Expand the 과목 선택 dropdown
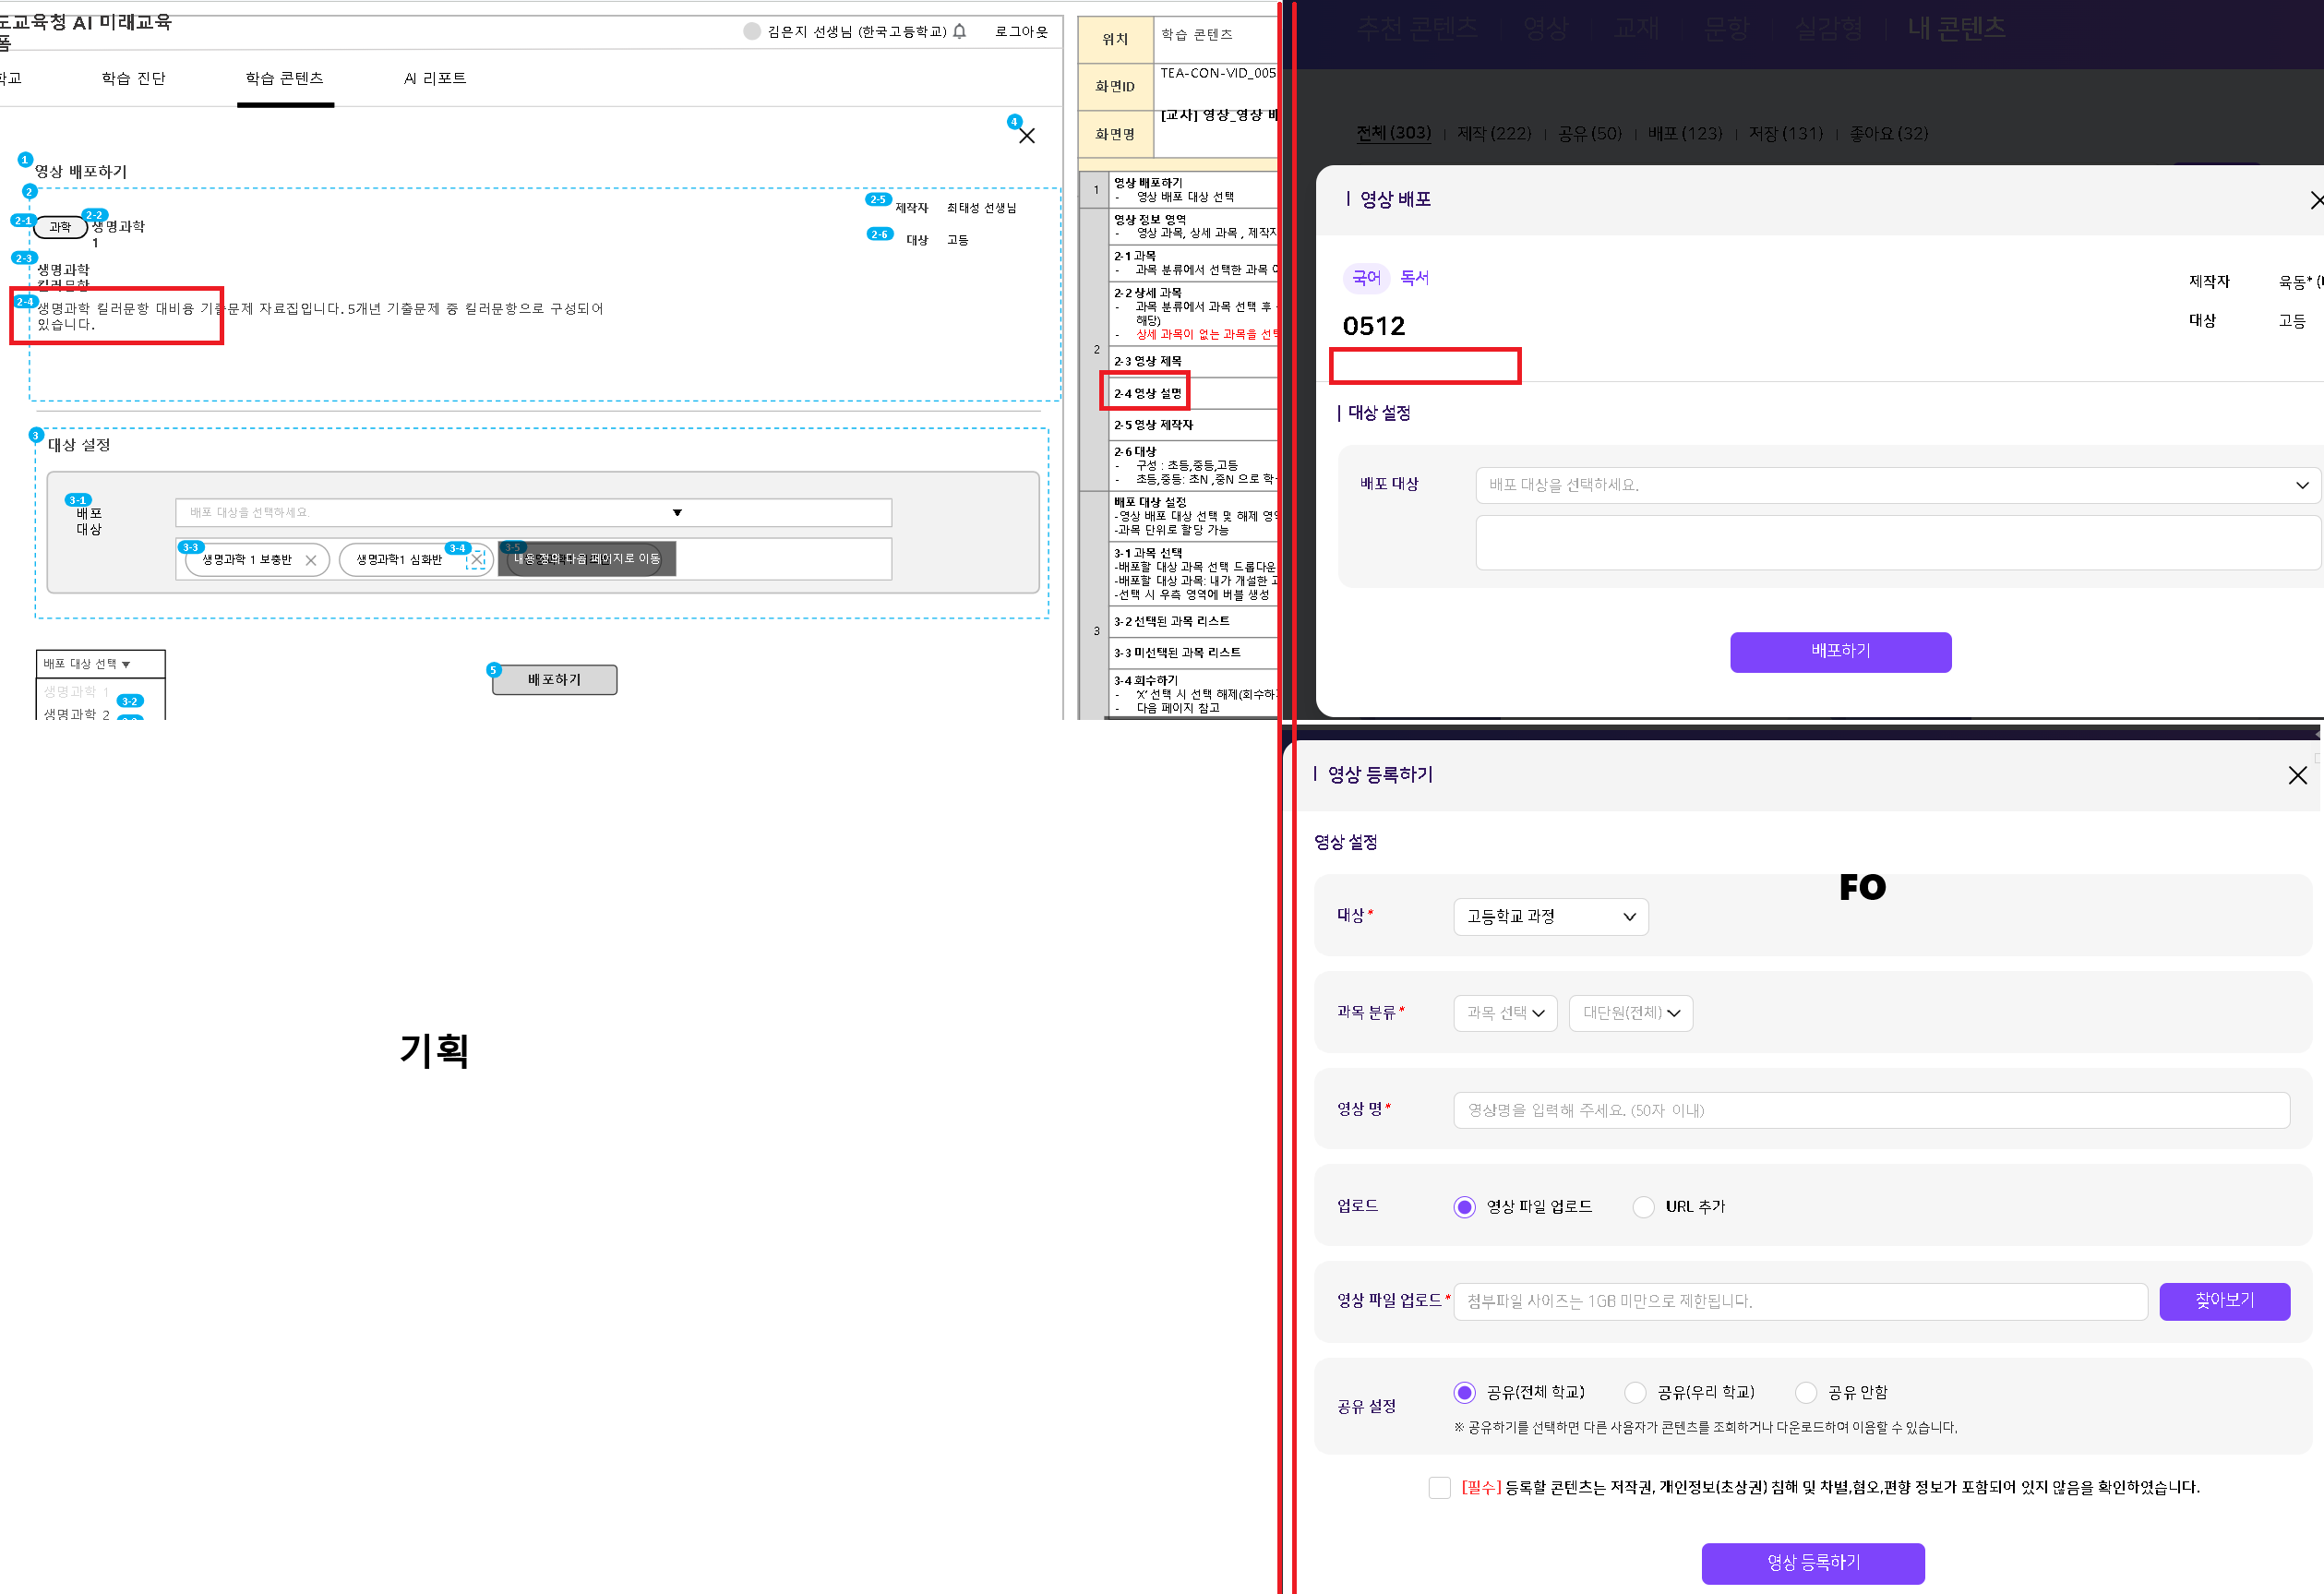This screenshot has width=2324, height=1594. point(1505,1013)
